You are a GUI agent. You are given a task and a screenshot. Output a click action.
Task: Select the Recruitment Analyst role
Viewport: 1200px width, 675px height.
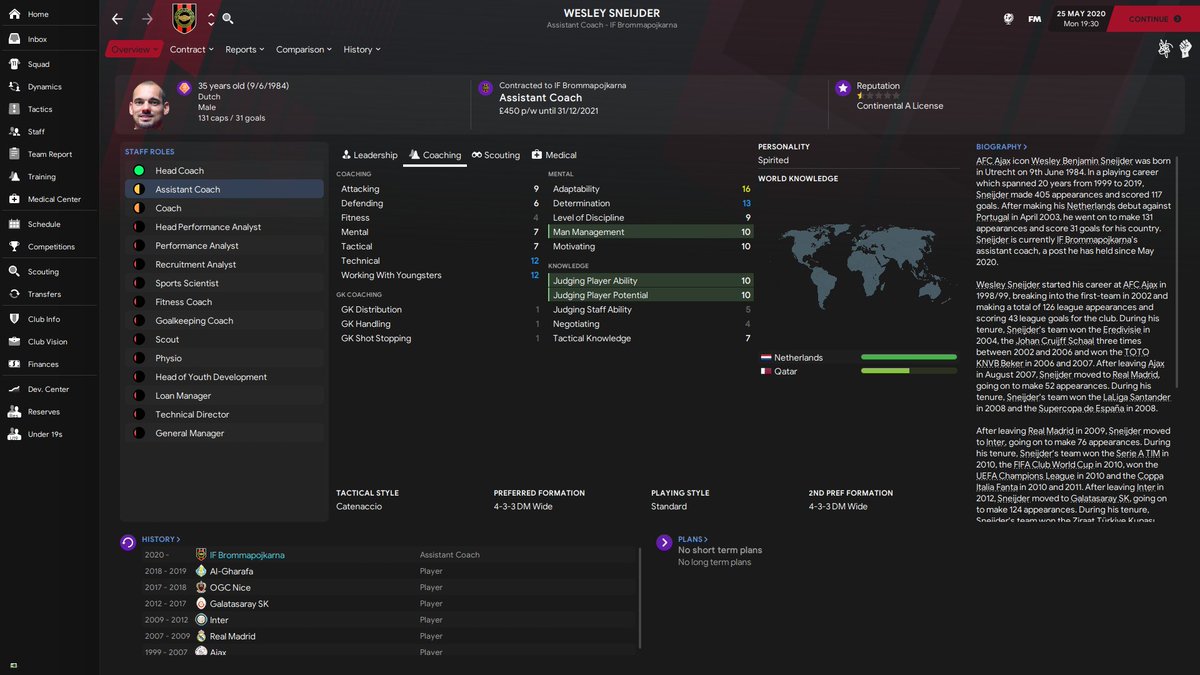pyautogui.click(x=225, y=265)
